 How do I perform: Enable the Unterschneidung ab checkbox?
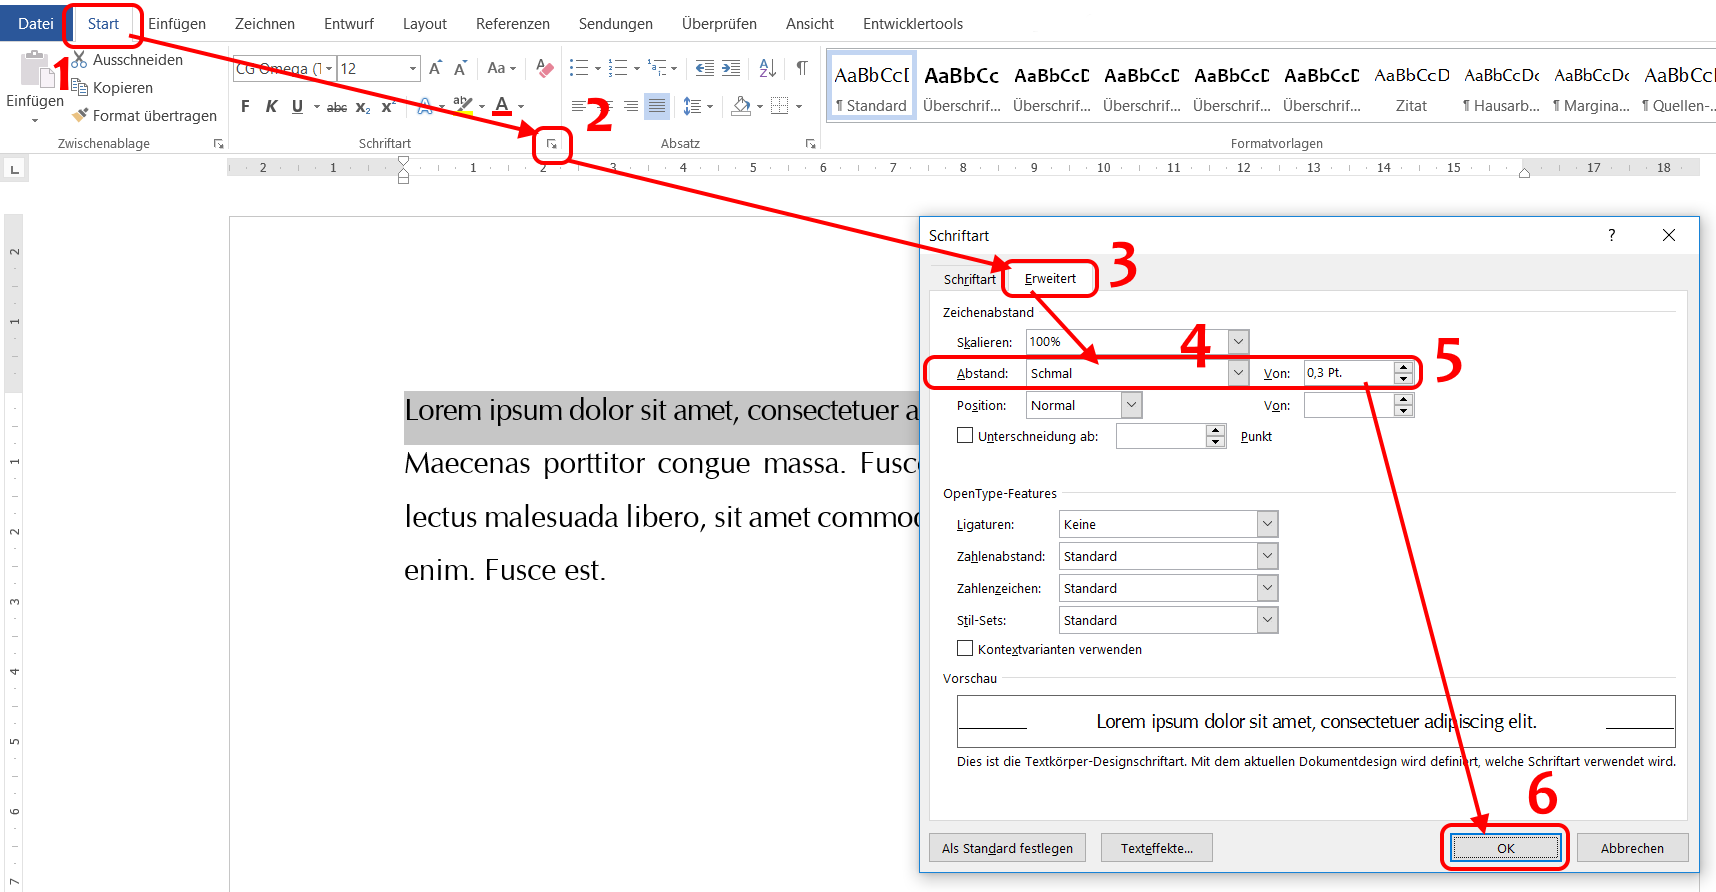965,436
